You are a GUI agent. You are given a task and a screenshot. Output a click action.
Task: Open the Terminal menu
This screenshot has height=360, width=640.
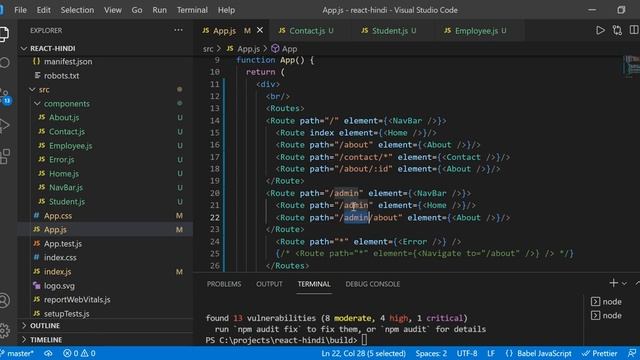pos(192,10)
